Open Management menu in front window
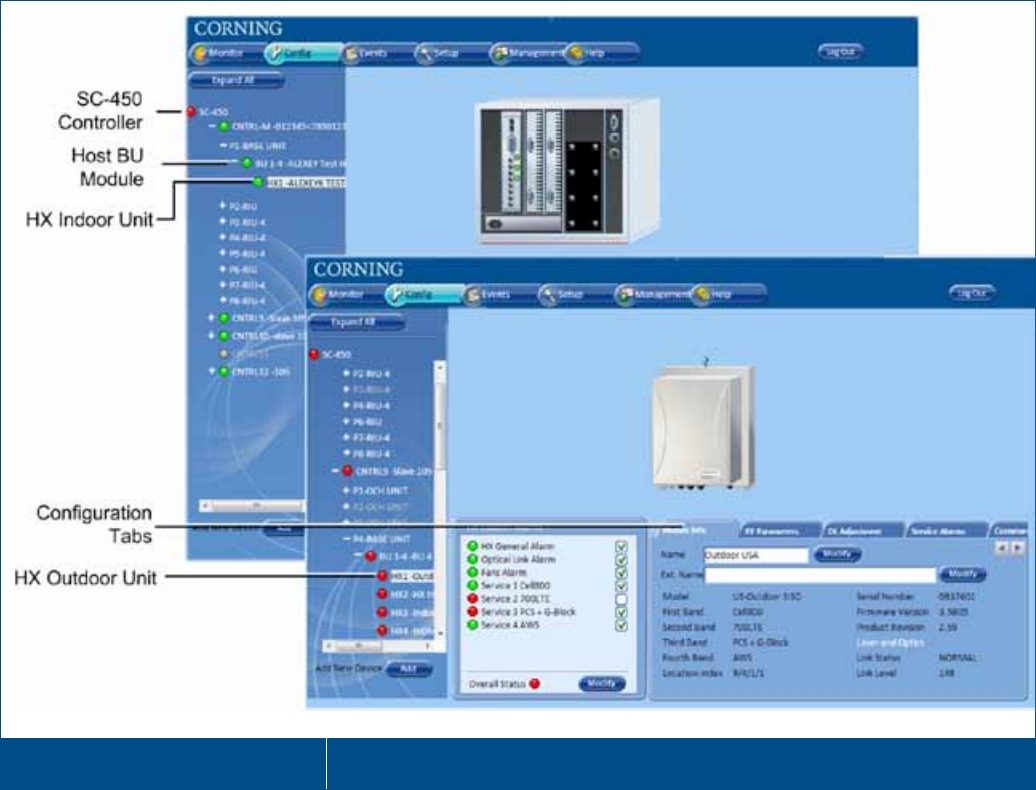This screenshot has height=790, width=1036. coord(654,295)
